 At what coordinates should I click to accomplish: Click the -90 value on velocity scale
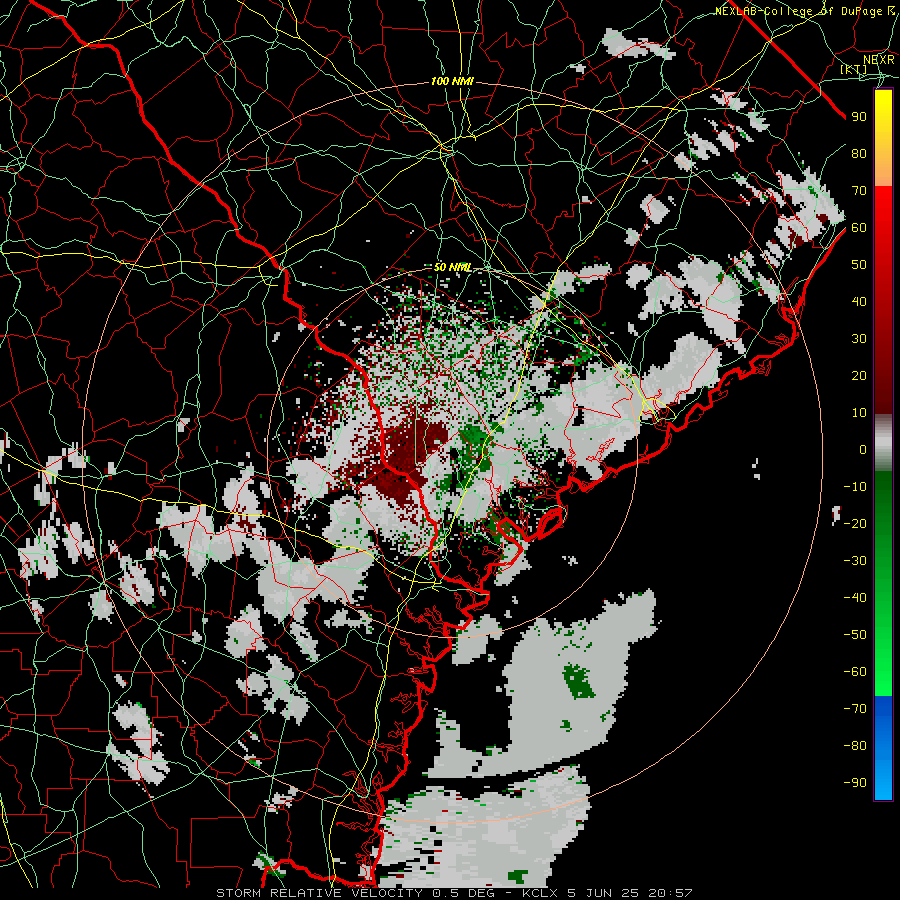coord(855,783)
